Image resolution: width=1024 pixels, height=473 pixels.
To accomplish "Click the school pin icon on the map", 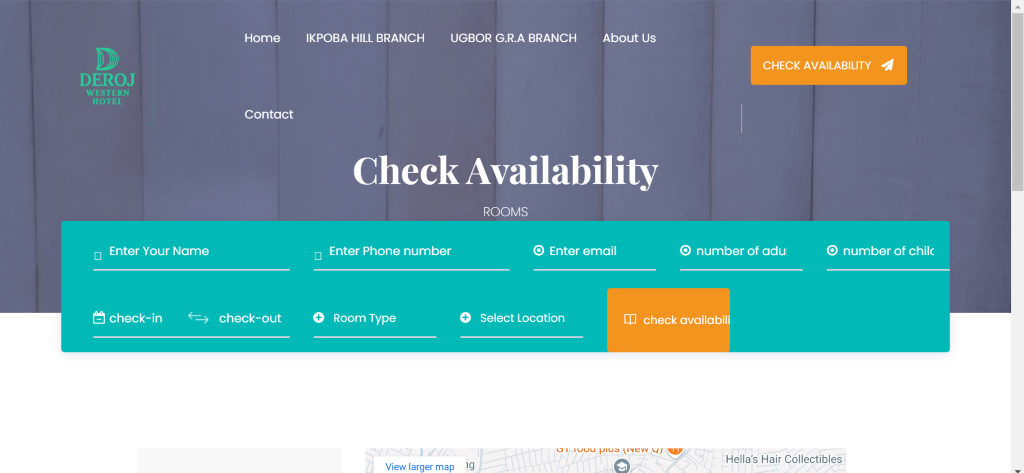I will pyautogui.click(x=622, y=466).
